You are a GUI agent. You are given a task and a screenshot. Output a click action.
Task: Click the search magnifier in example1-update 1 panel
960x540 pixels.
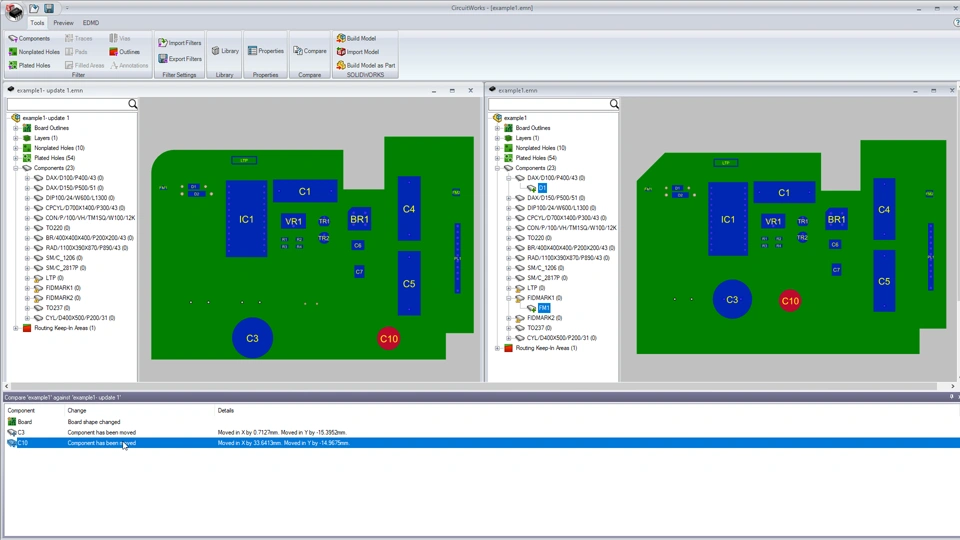pos(133,104)
